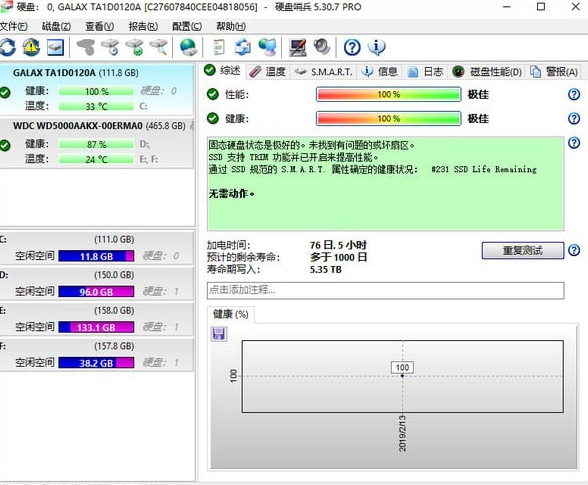The image size is (588, 485).
Task: Click the speaker sound toolbar icon
Action: [x=322, y=47]
